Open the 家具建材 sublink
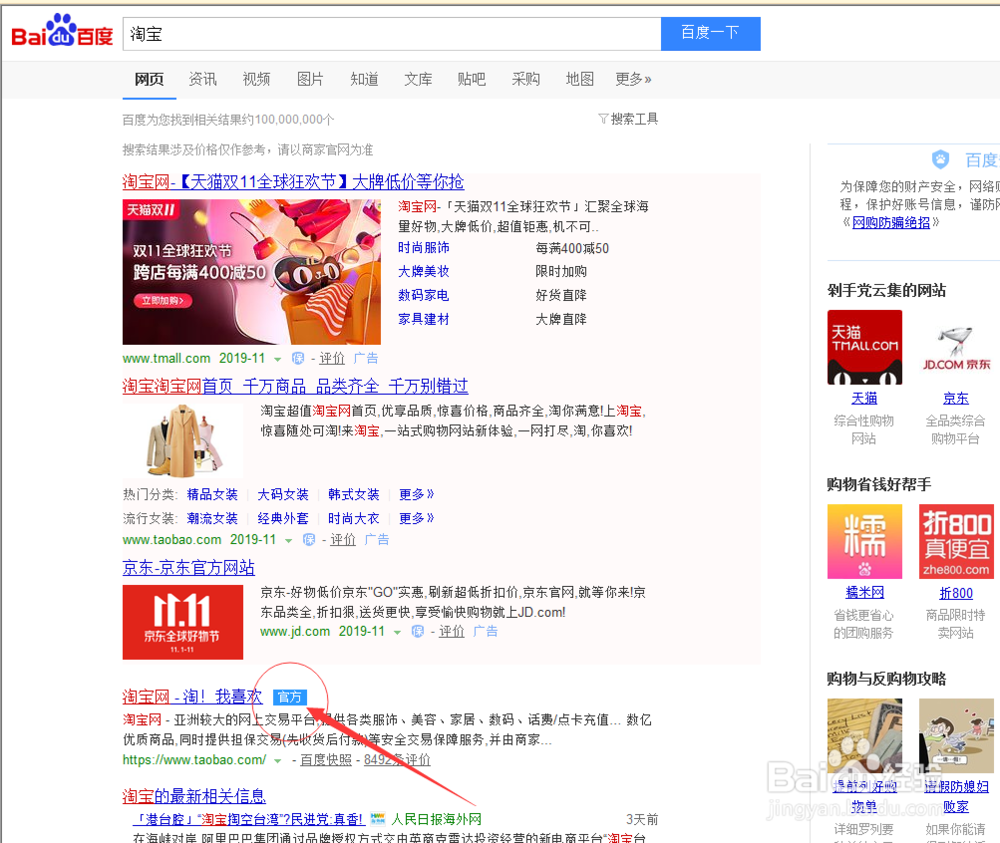This screenshot has height=843, width=1000. (423, 318)
